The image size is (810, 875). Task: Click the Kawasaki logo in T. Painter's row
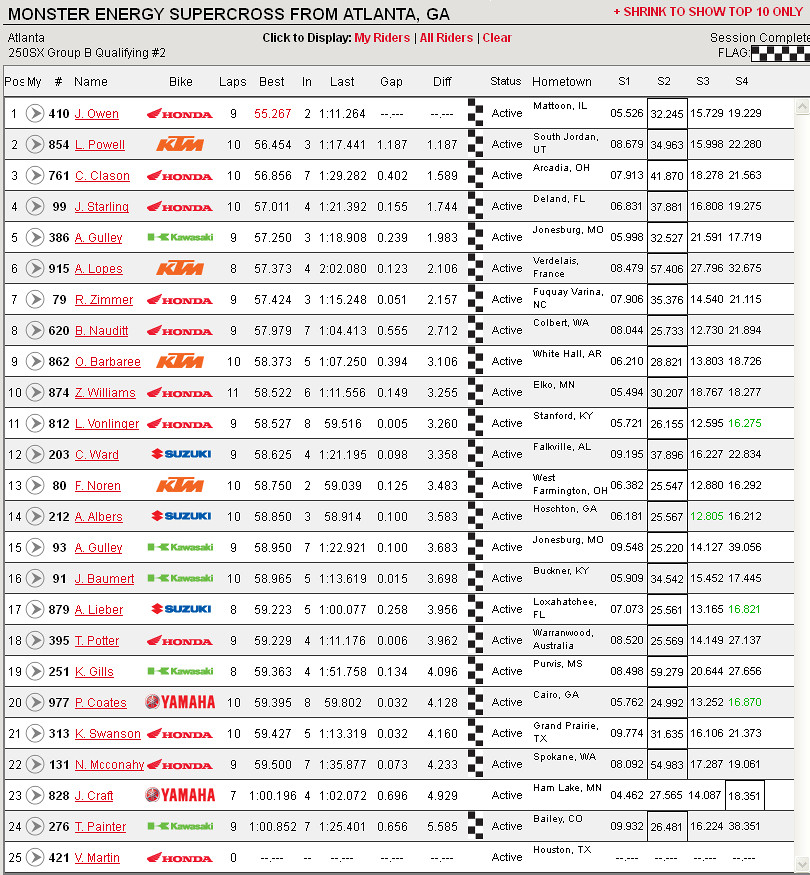point(180,826)
